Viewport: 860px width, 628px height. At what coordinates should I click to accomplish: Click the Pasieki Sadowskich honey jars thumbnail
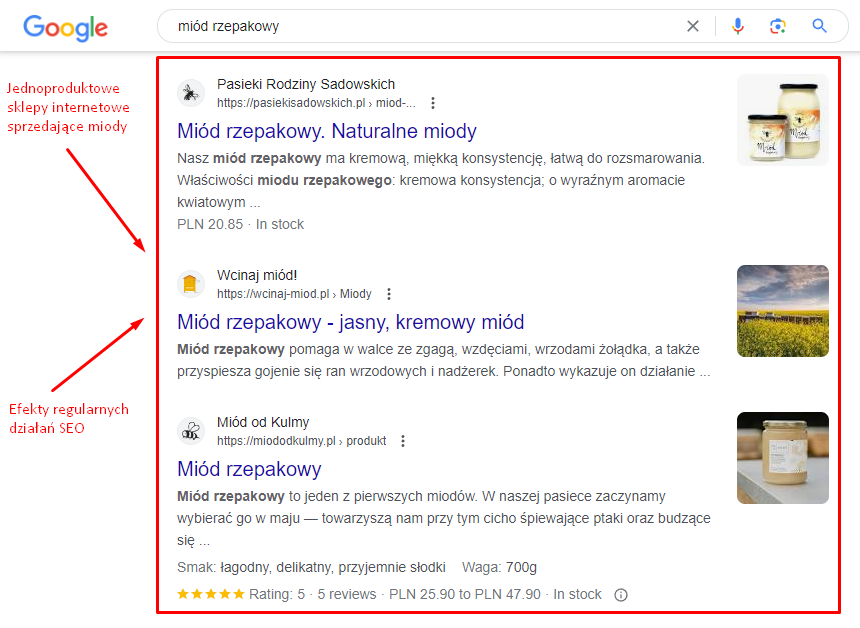pyautogui.click(x=783, y=120)
